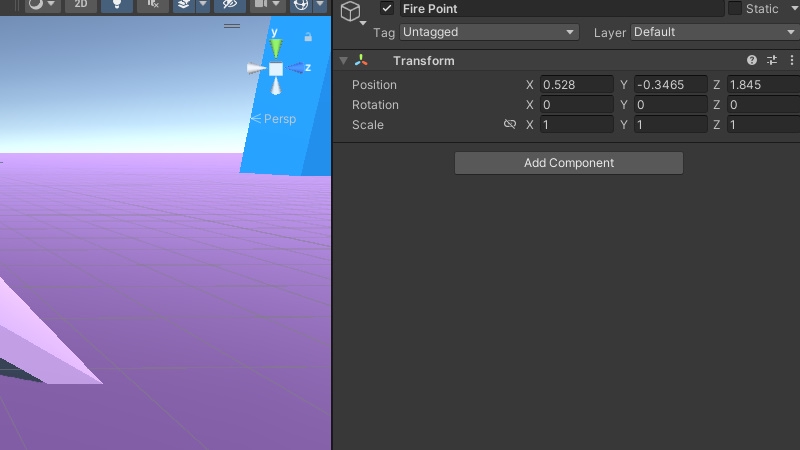The width and height of the screenshot is (800, 450).
Task: Toggle scene gizmo rotation lock
Action: click(308, 37)
